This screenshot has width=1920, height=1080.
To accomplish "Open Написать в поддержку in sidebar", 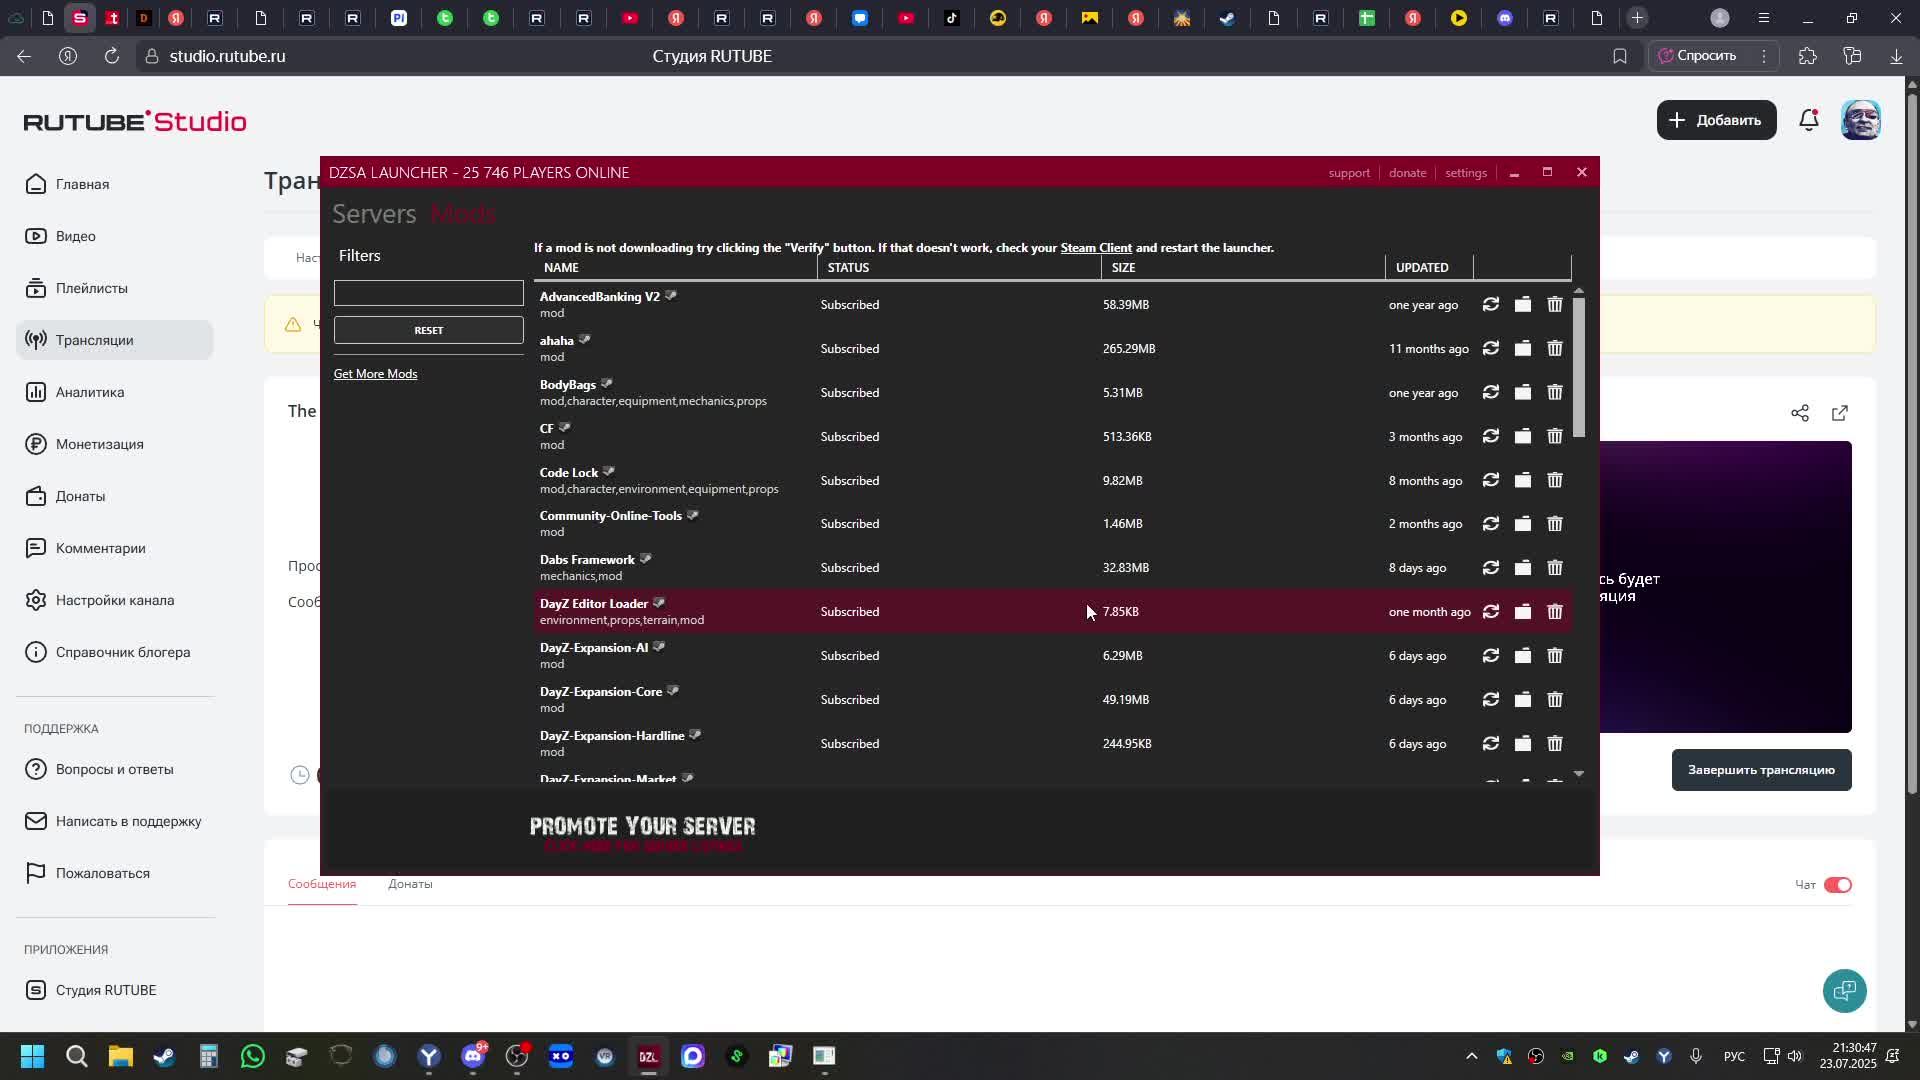I will tap(115, 821).
